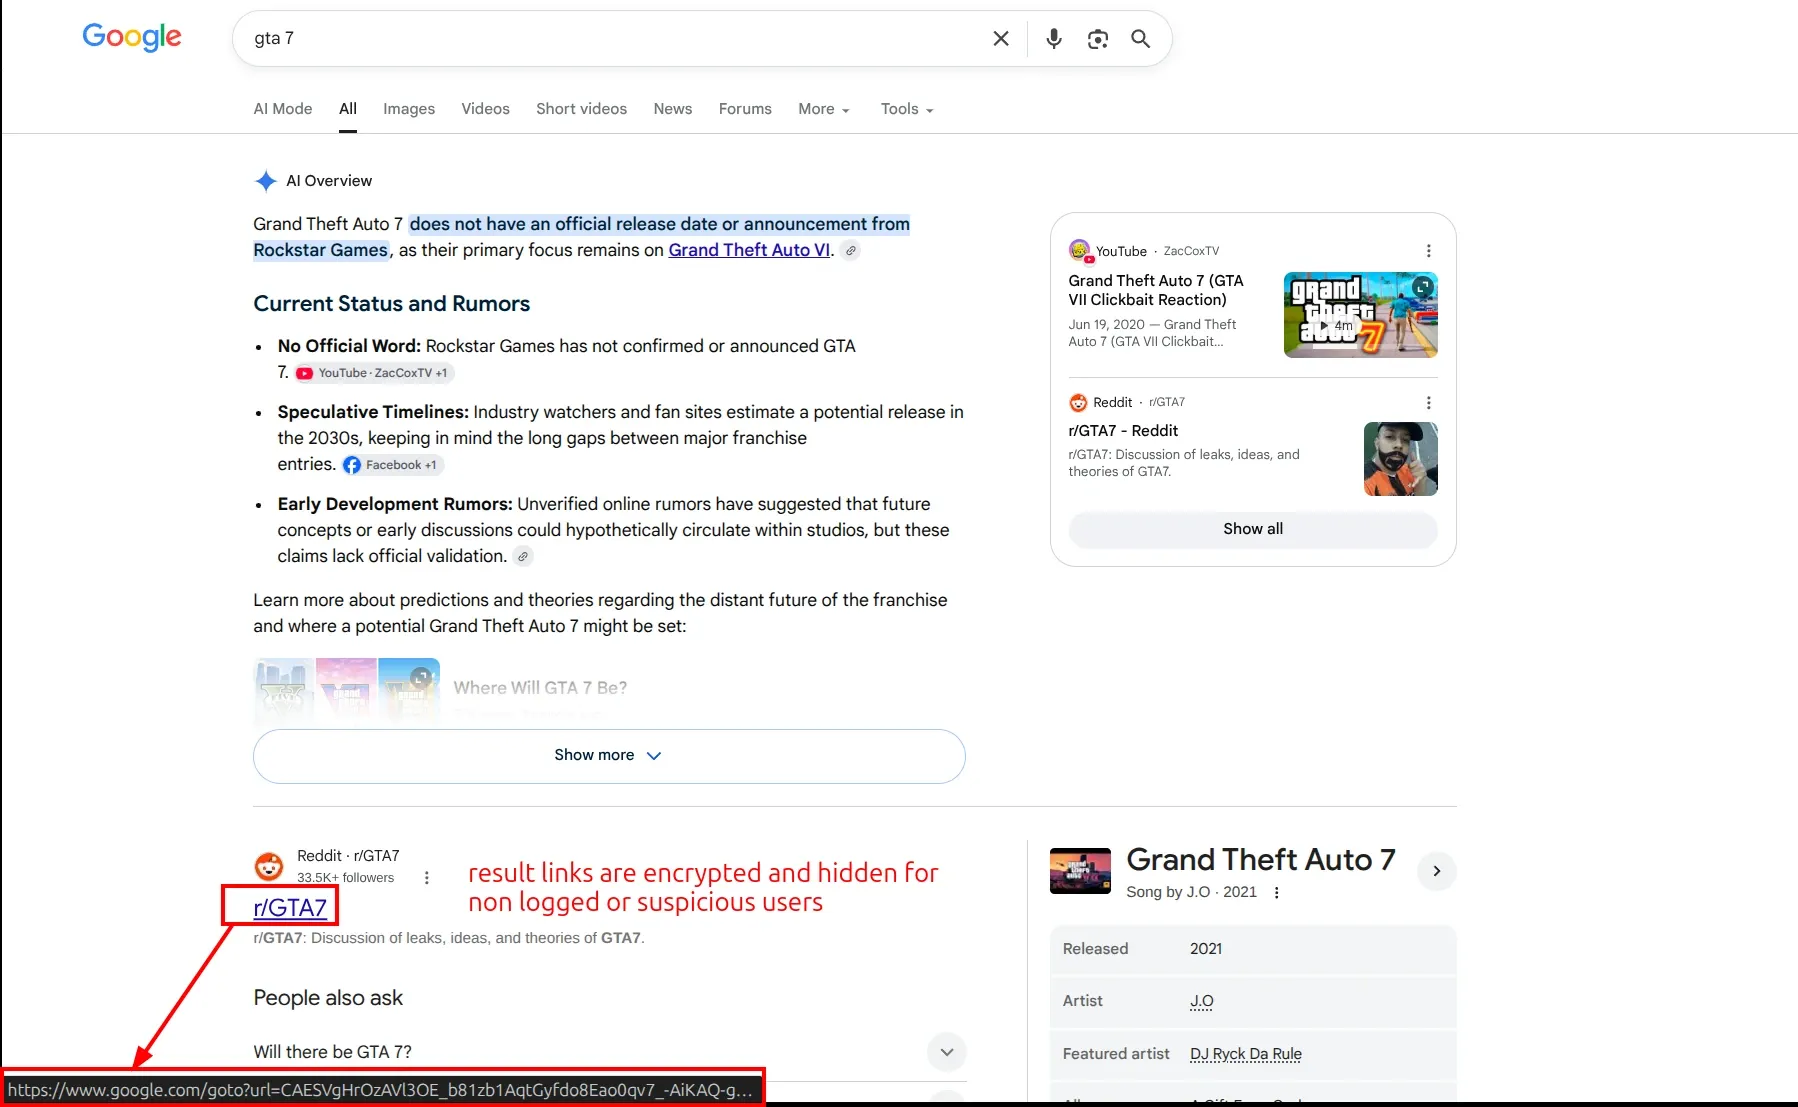
Task: Click Show all sources button
Action: 1253,530
